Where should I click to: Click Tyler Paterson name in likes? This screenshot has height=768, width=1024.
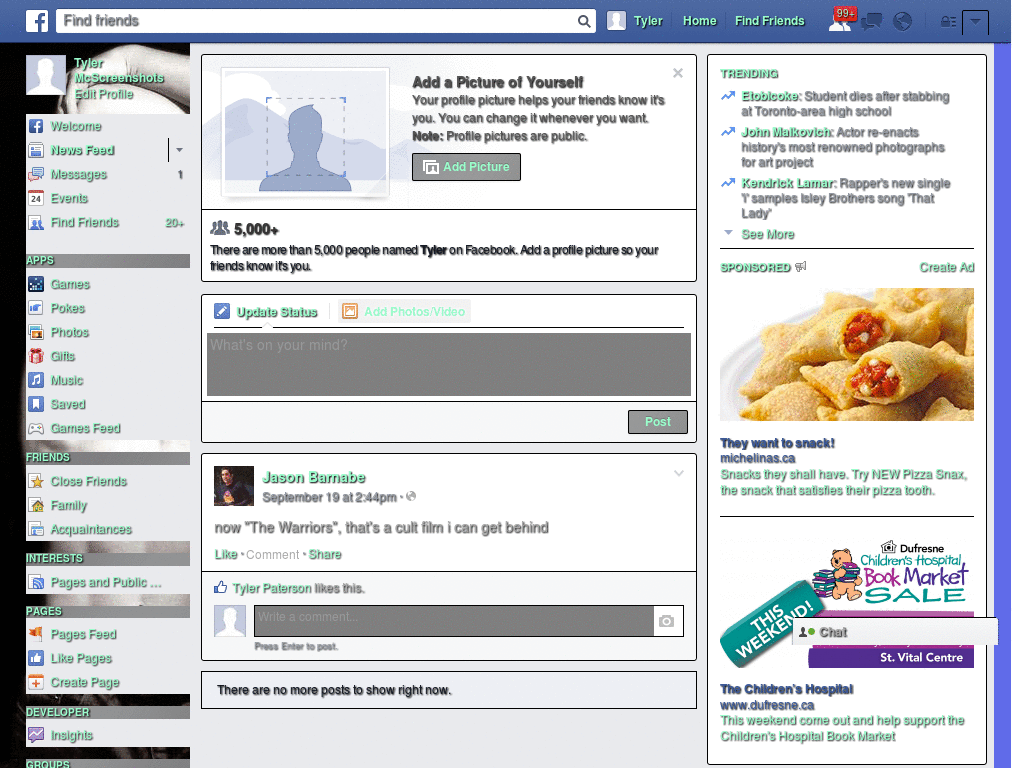(272, 588)
